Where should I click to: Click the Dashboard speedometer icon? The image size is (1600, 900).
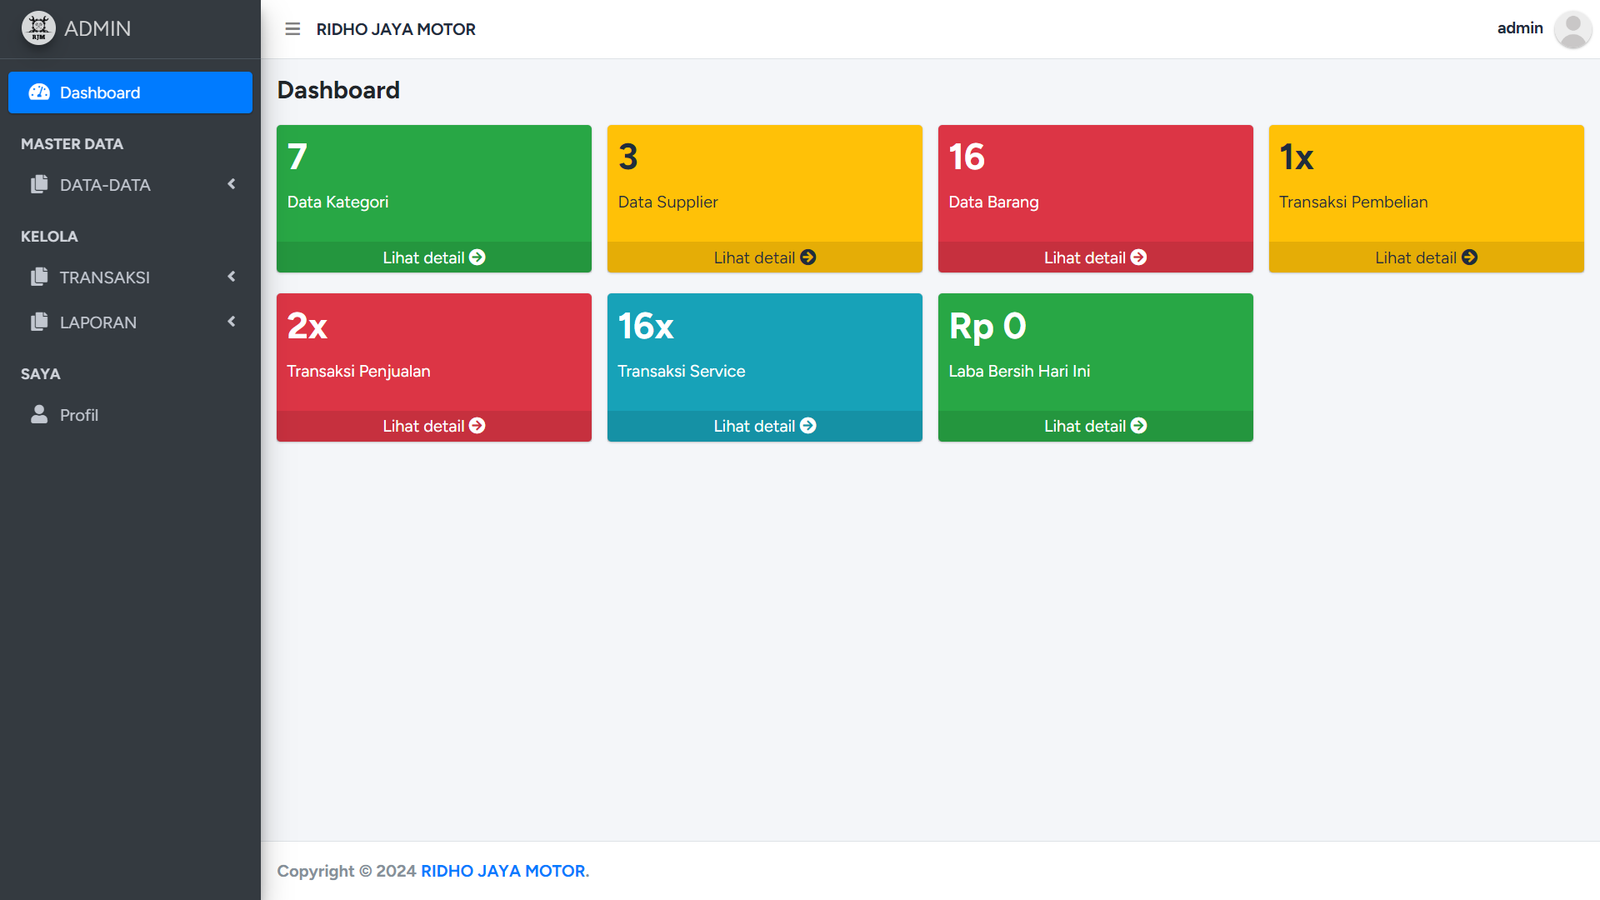pos(39,92)
